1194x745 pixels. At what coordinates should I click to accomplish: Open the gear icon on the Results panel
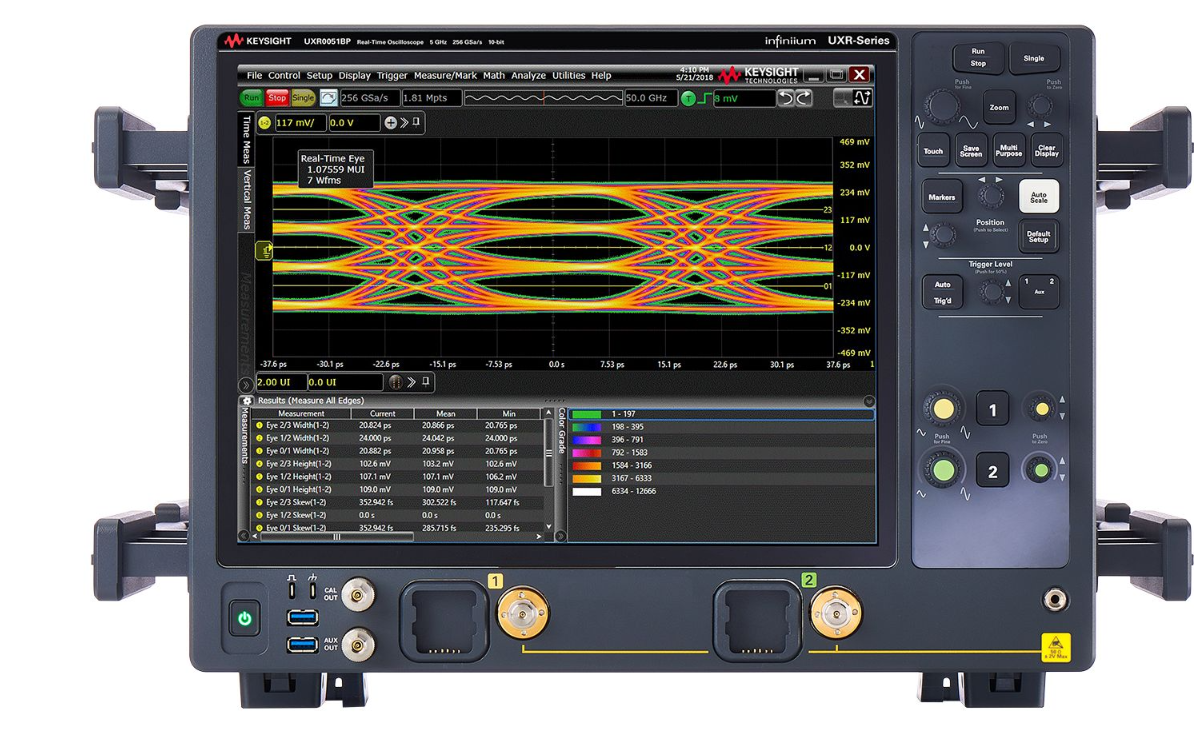(246, 401)
